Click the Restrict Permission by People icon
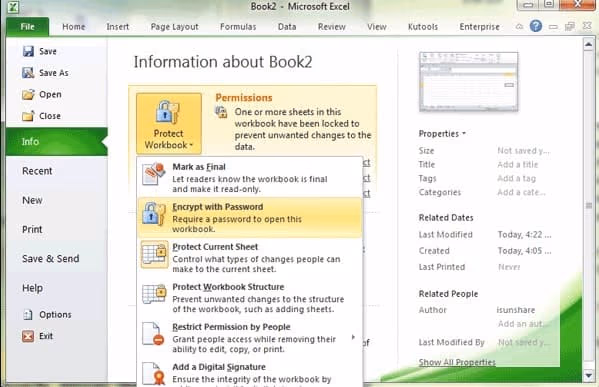 click(153, 334)
